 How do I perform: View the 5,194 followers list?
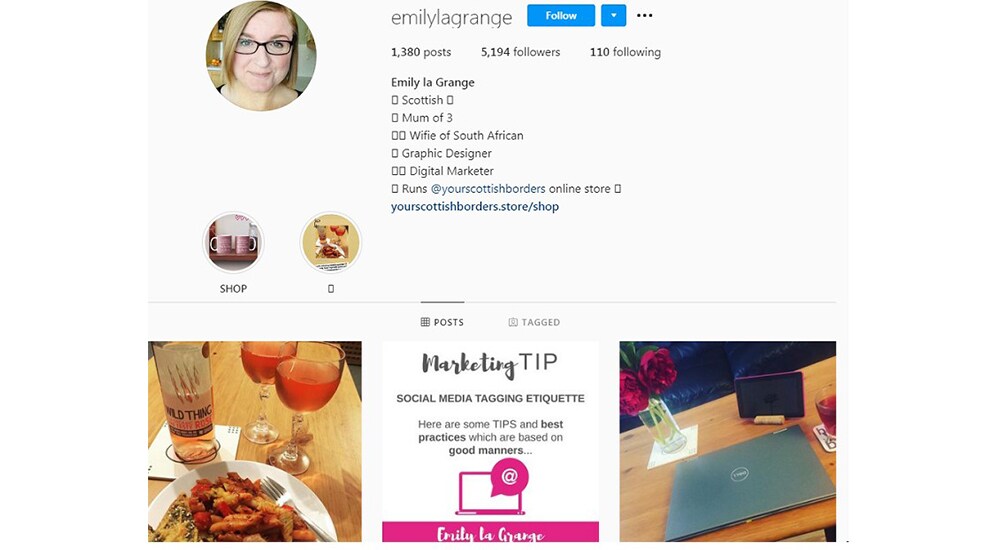pyautogui.click(x=520, y=52)
